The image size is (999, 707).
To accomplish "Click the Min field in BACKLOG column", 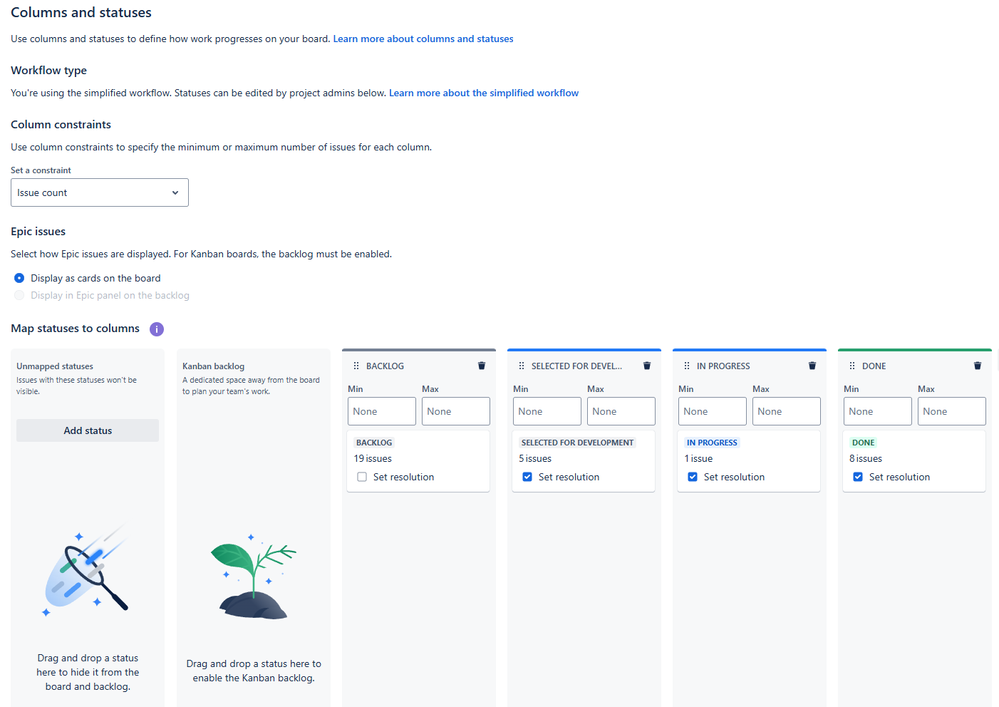I will [x=382, y=411].
